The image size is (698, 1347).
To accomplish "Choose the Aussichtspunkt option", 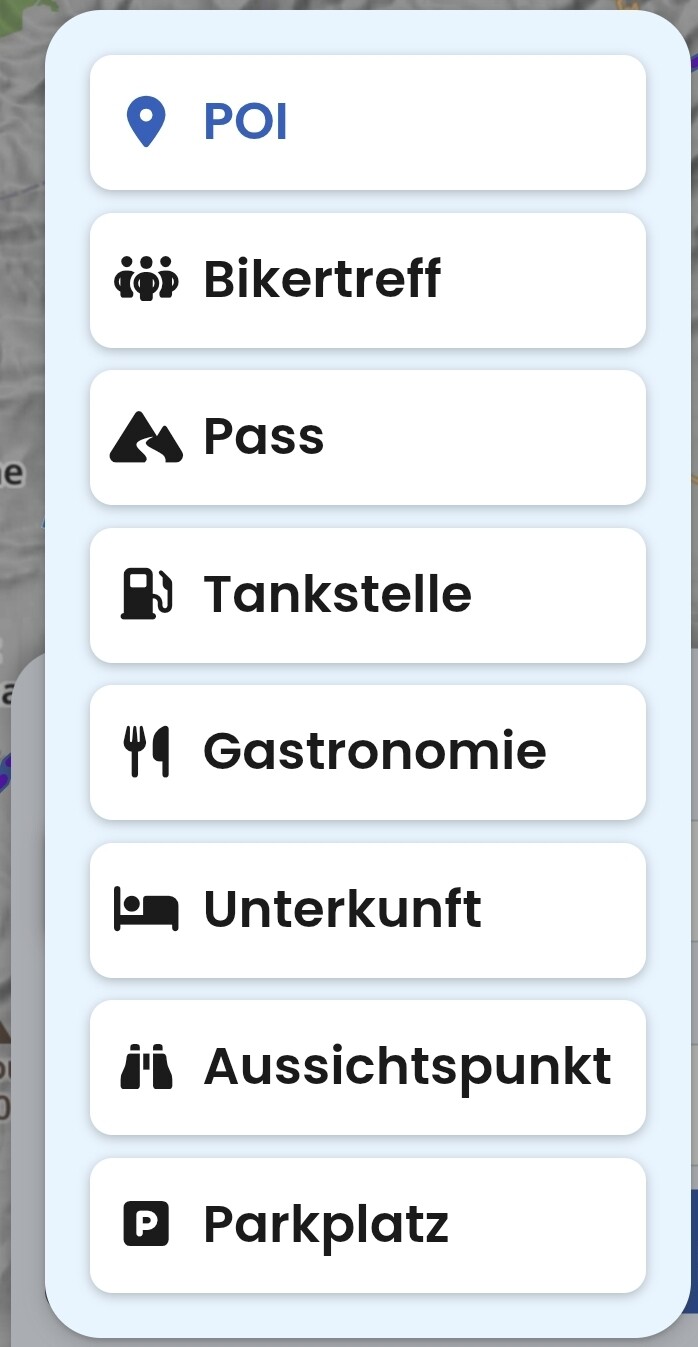I will [368, 1067].
